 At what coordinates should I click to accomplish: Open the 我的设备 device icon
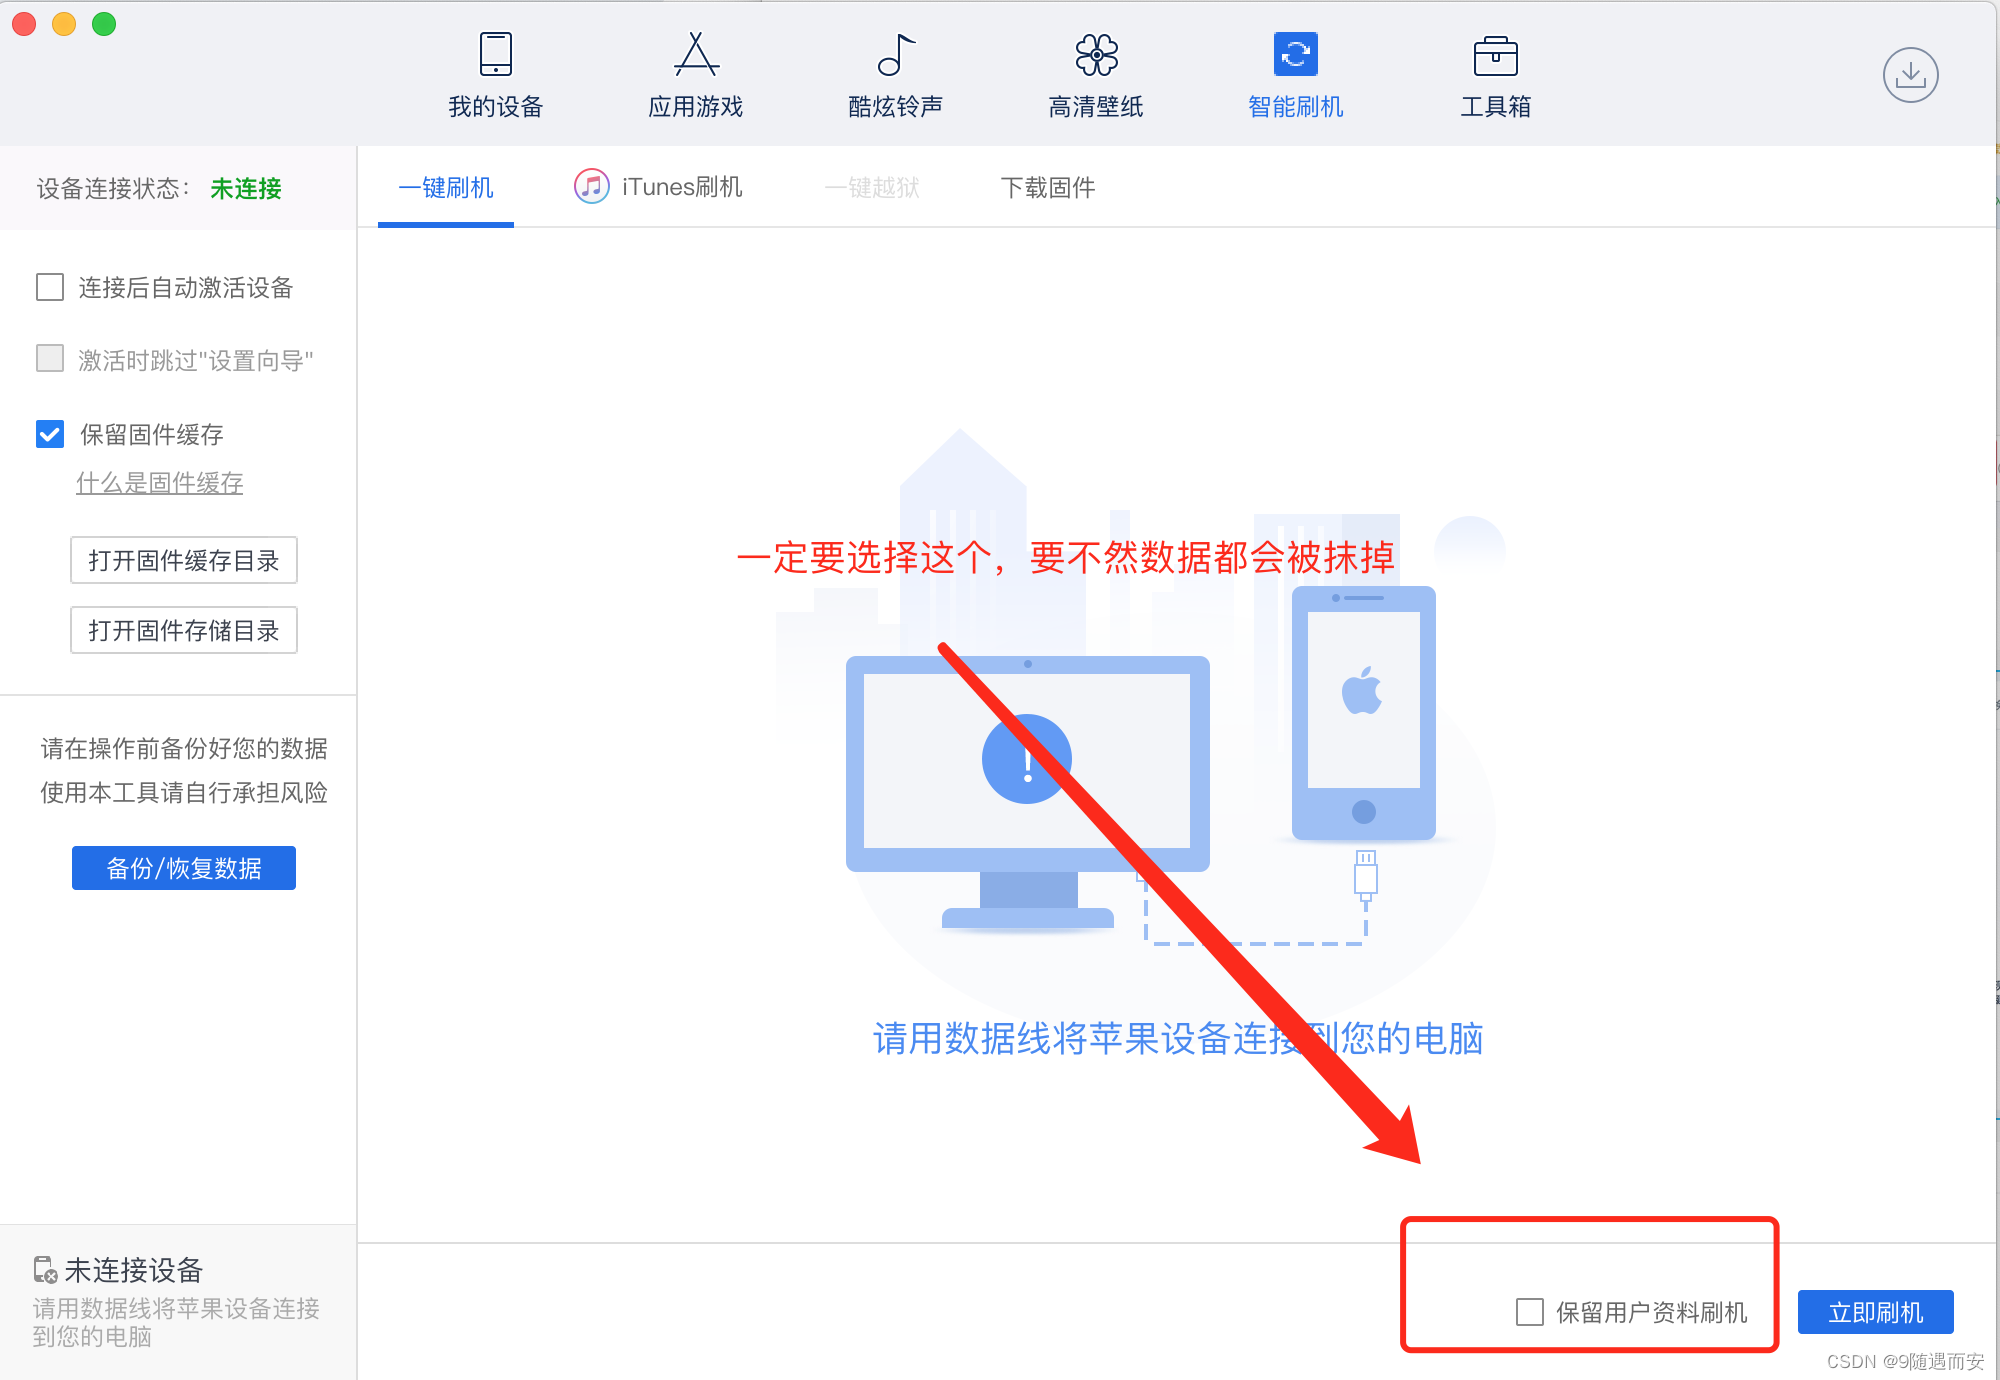(x=496, y=55)
